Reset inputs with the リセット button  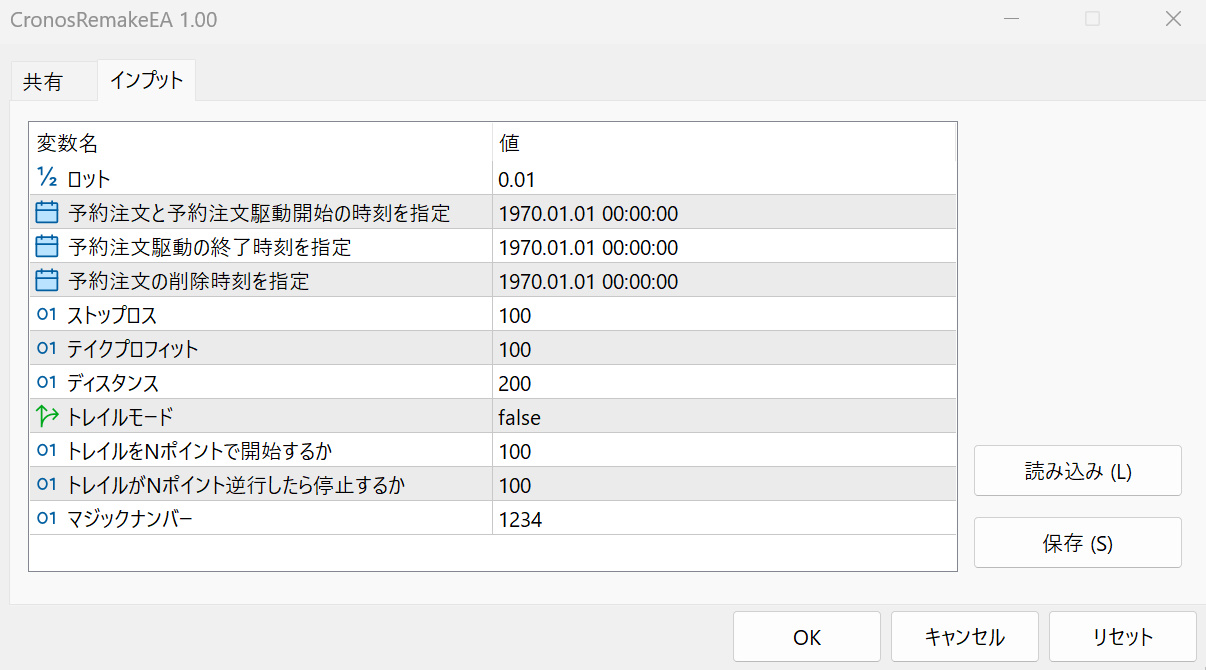pyautogui.click(x=1122, y=637)
